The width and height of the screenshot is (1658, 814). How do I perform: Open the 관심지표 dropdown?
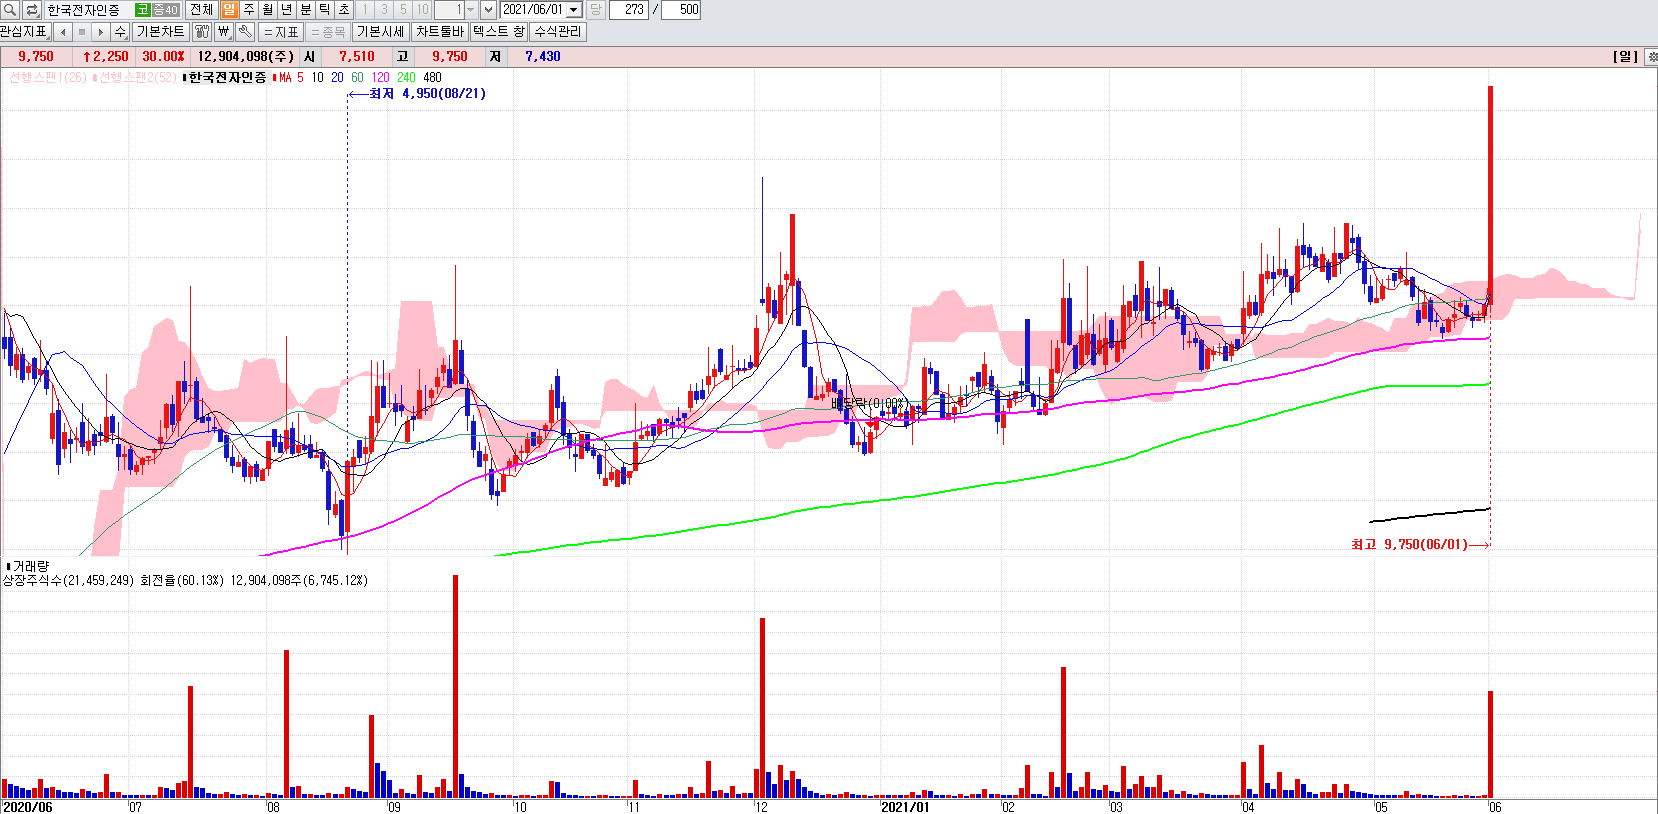point(25,32)
